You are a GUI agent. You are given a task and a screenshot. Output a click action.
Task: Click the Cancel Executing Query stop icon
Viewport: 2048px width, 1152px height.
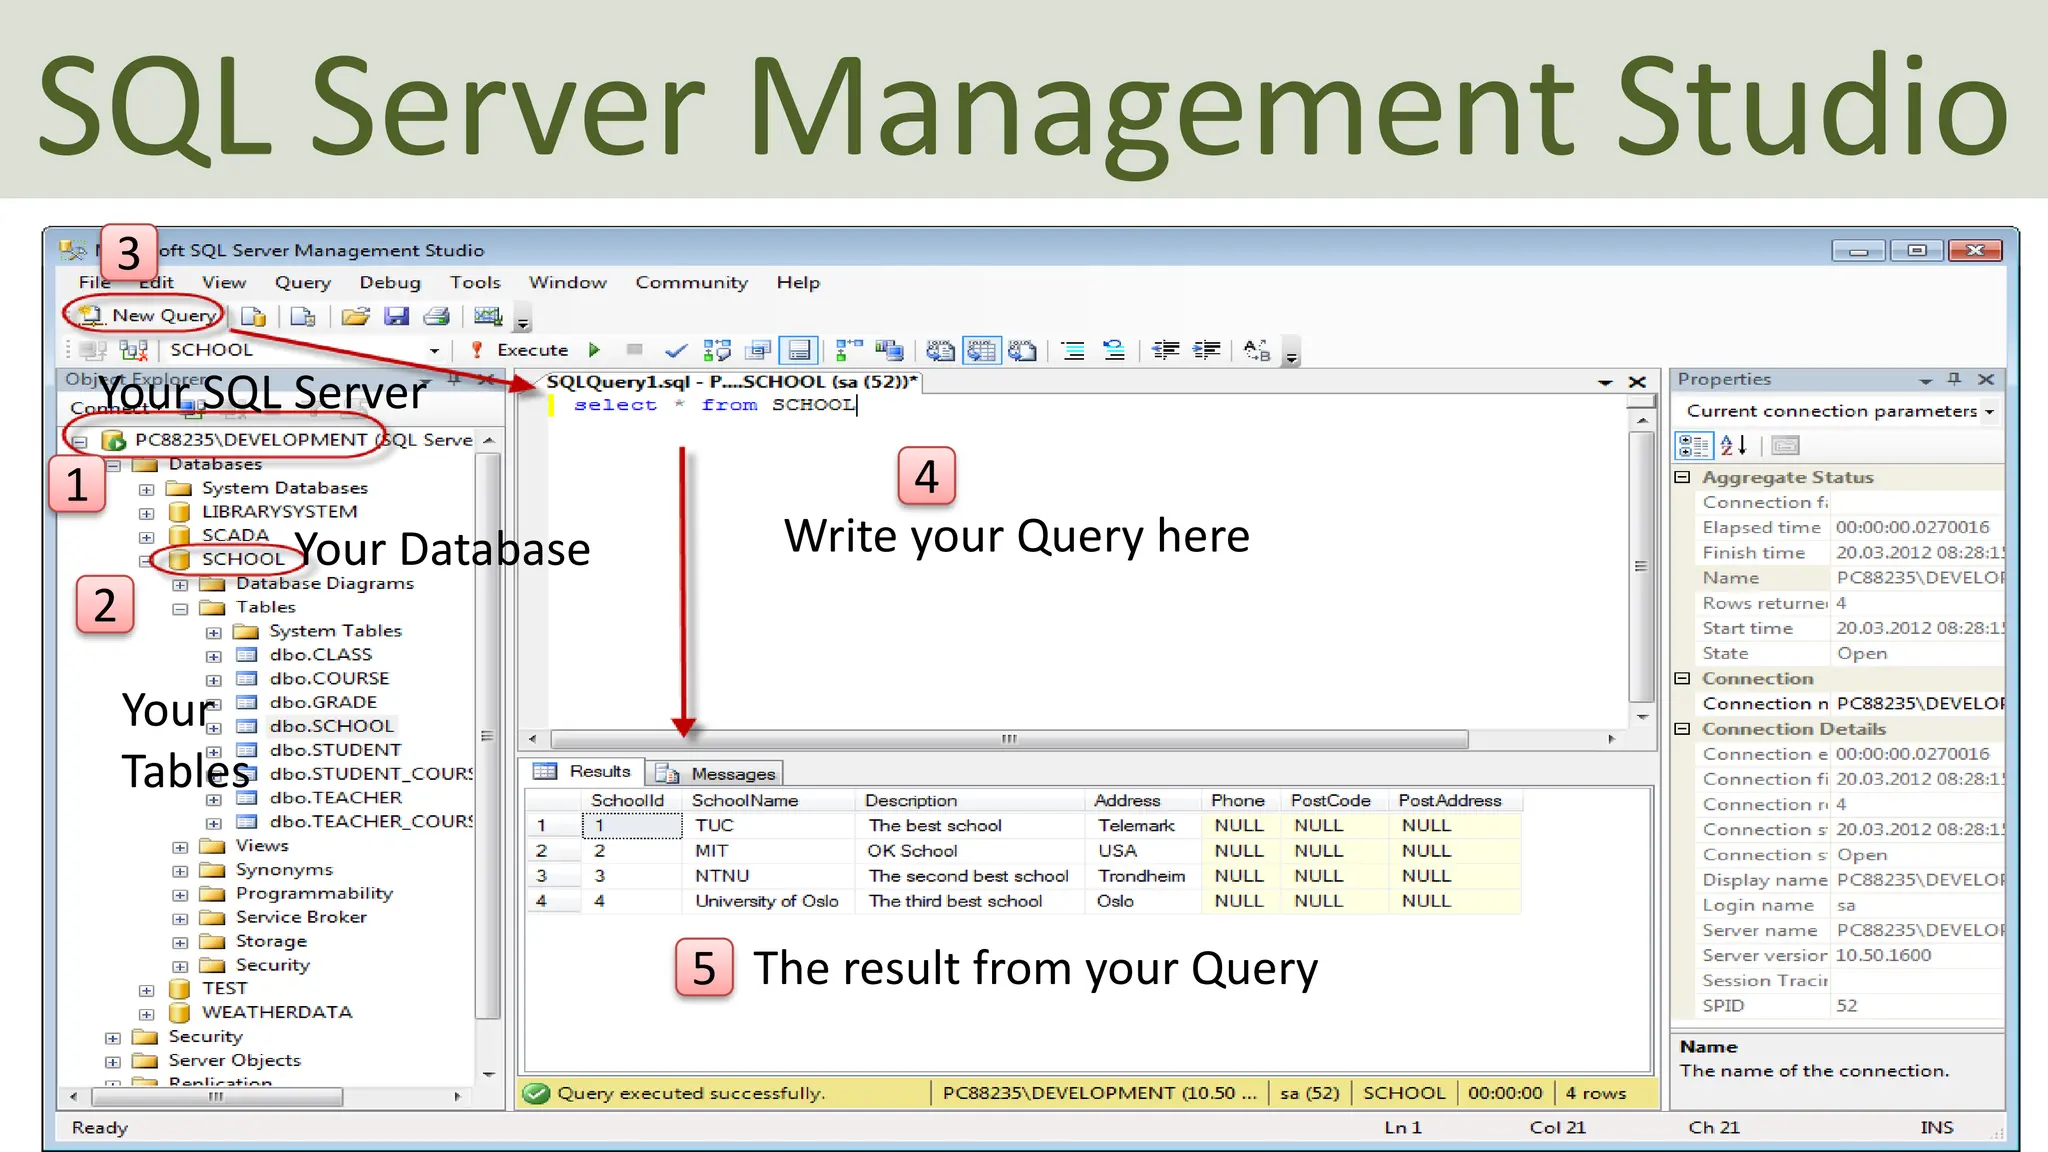[634, 349]
